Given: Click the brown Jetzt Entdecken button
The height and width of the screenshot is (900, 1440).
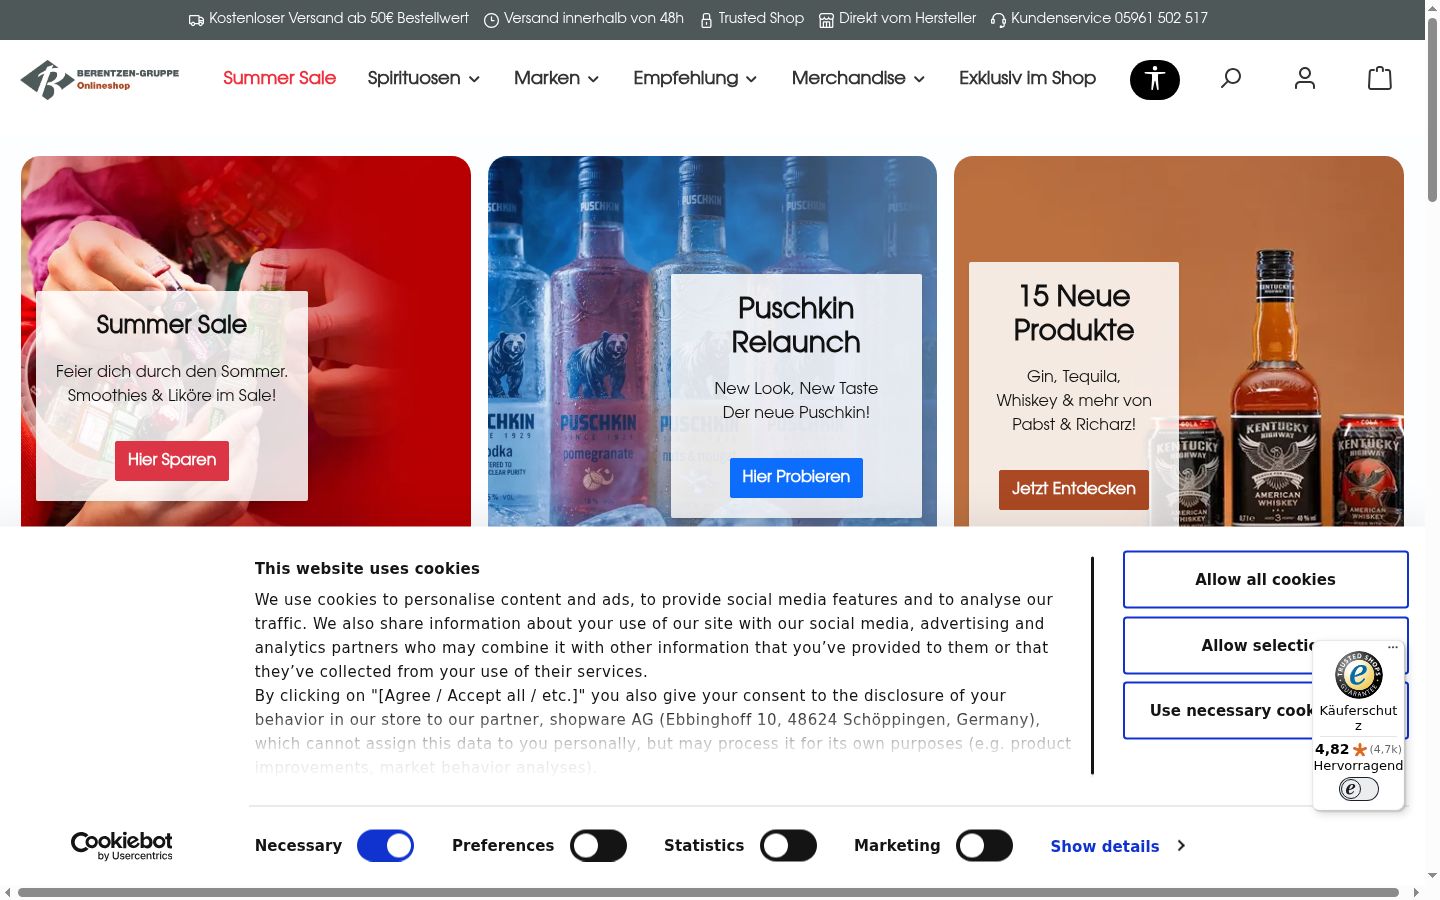Looking at the screenshot, I should click(x=1074, y=489).
